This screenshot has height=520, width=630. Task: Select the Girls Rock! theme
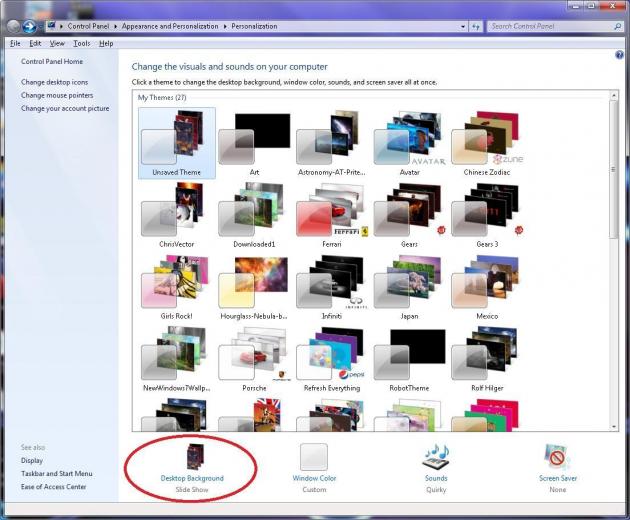click(176, 287)
